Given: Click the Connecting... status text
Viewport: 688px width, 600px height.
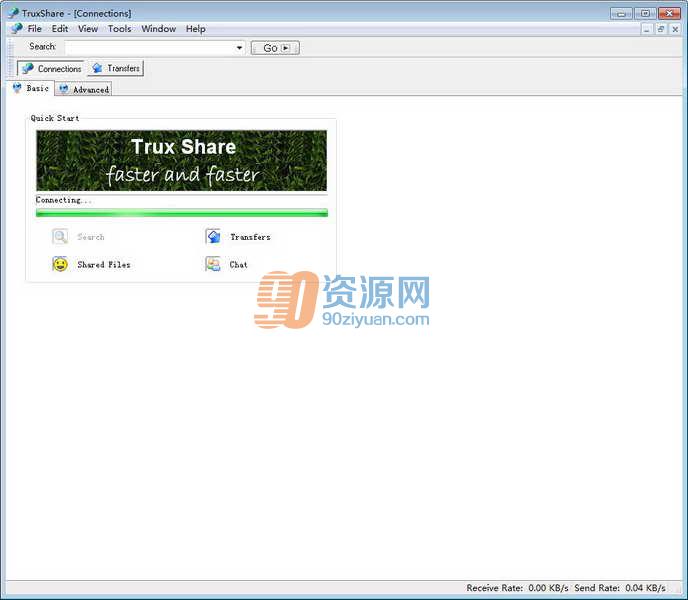Looking at the screenshot, I should click(x=64, y=200).
